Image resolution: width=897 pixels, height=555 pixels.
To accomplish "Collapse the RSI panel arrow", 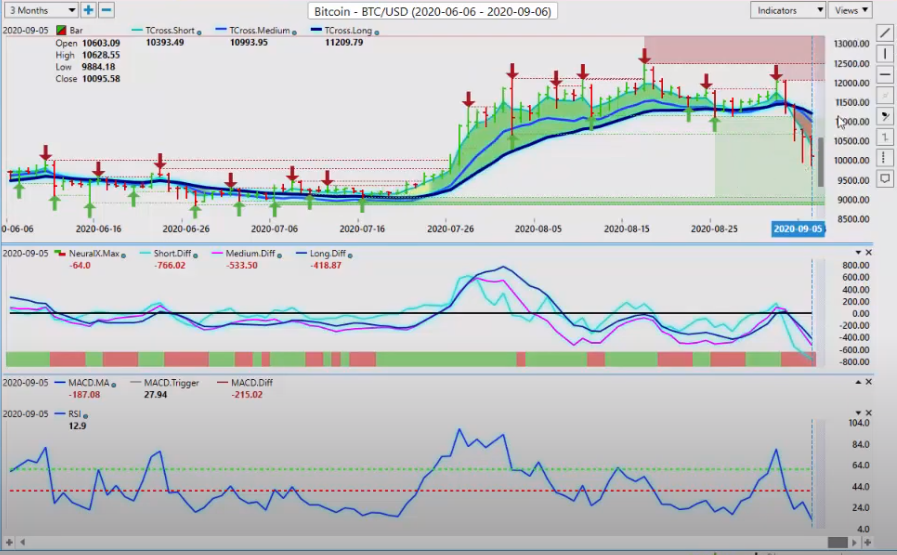I will tap(858, 413).
